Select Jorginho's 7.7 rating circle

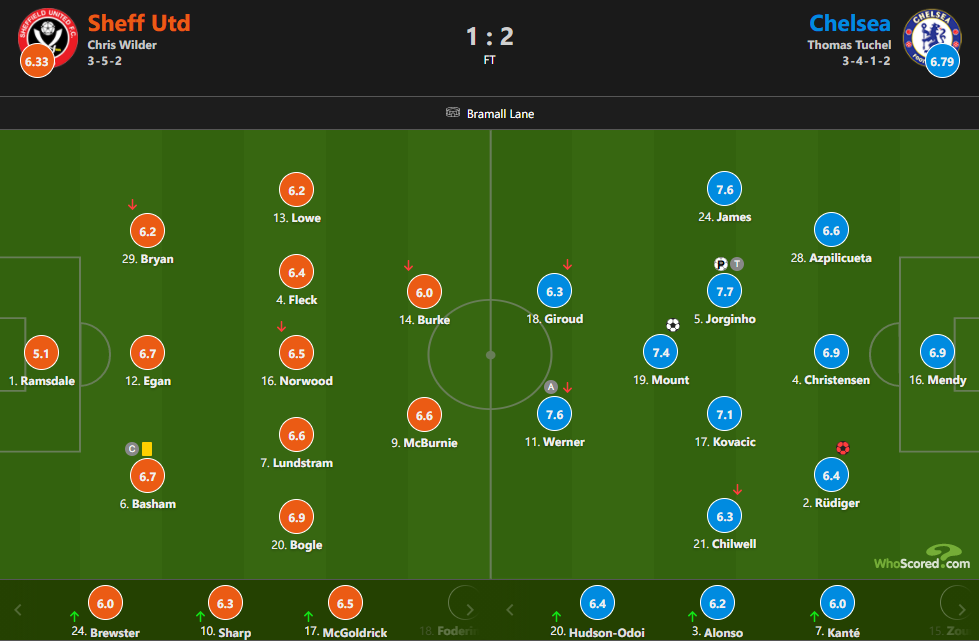[724, 291]
